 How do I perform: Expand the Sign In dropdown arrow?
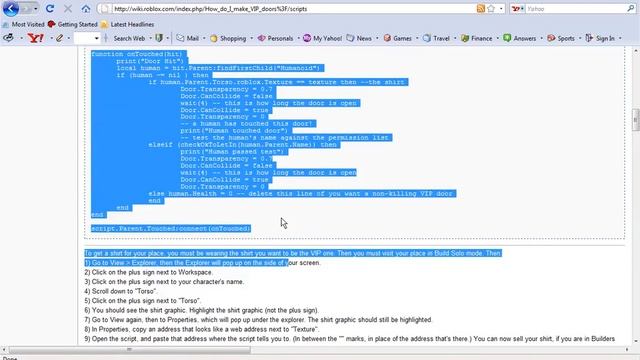pos(620,38)
